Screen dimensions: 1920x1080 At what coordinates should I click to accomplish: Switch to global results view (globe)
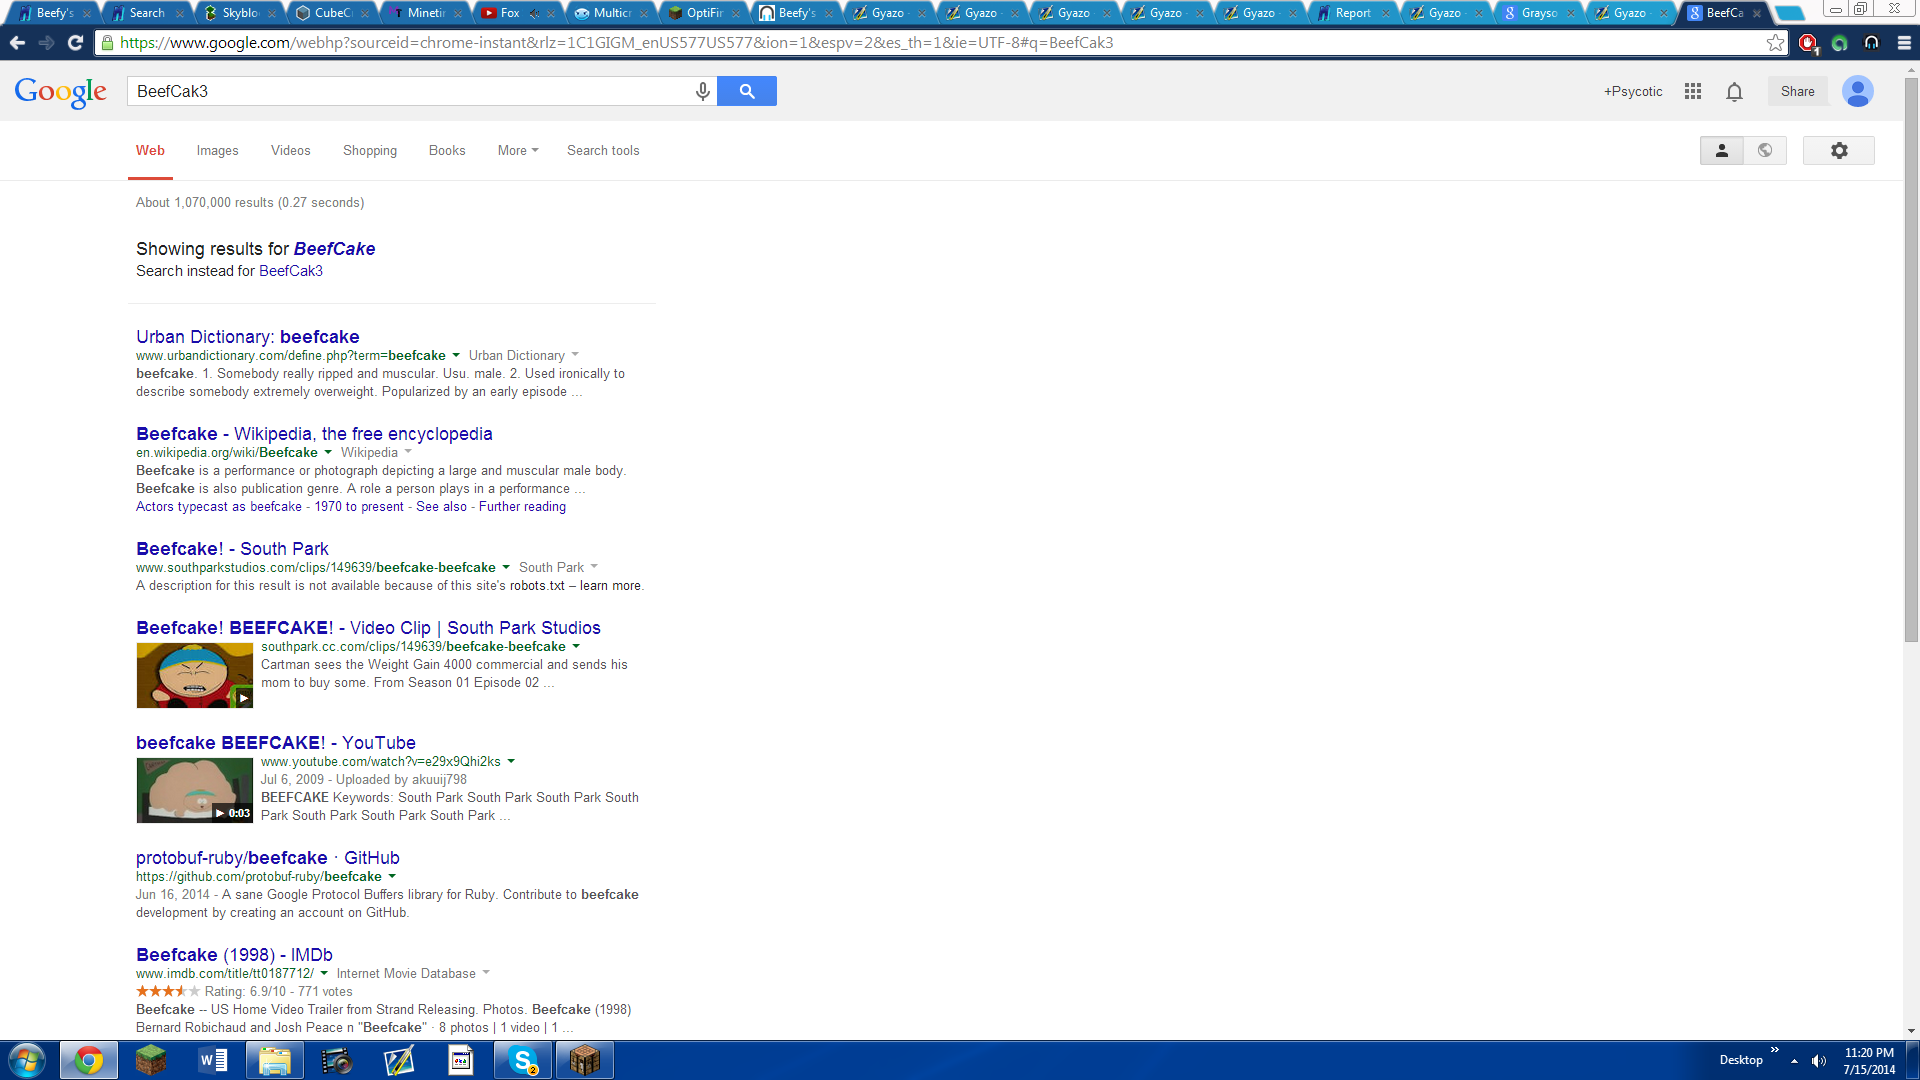[1765, 150]
